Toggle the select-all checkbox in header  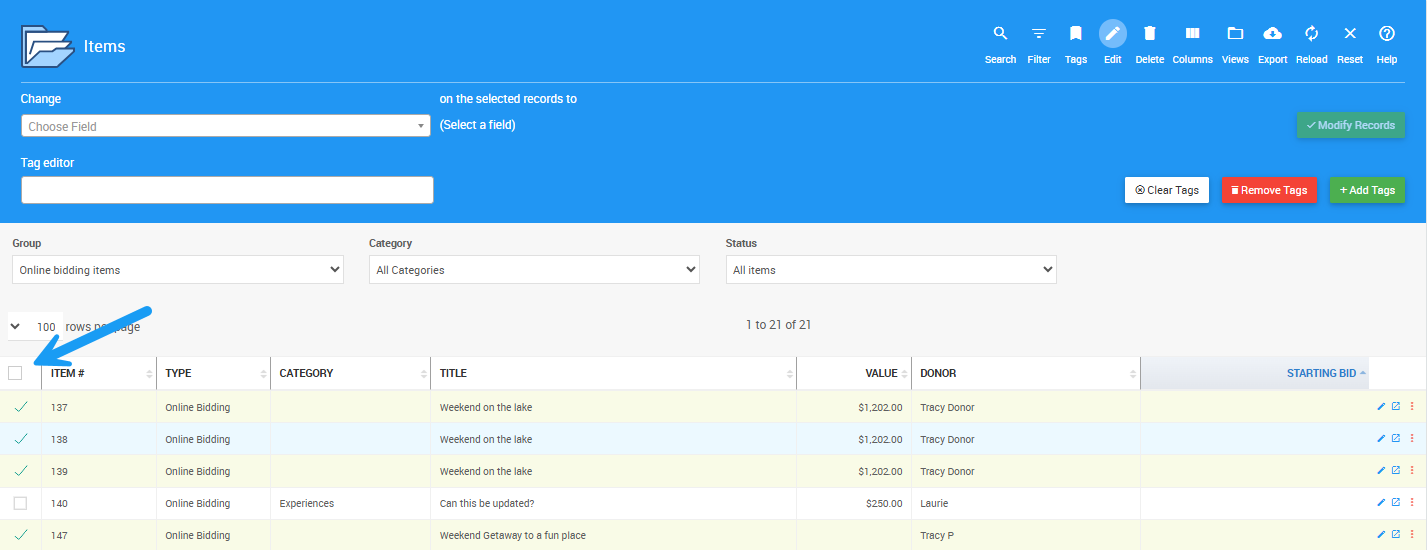coord(15,373)
